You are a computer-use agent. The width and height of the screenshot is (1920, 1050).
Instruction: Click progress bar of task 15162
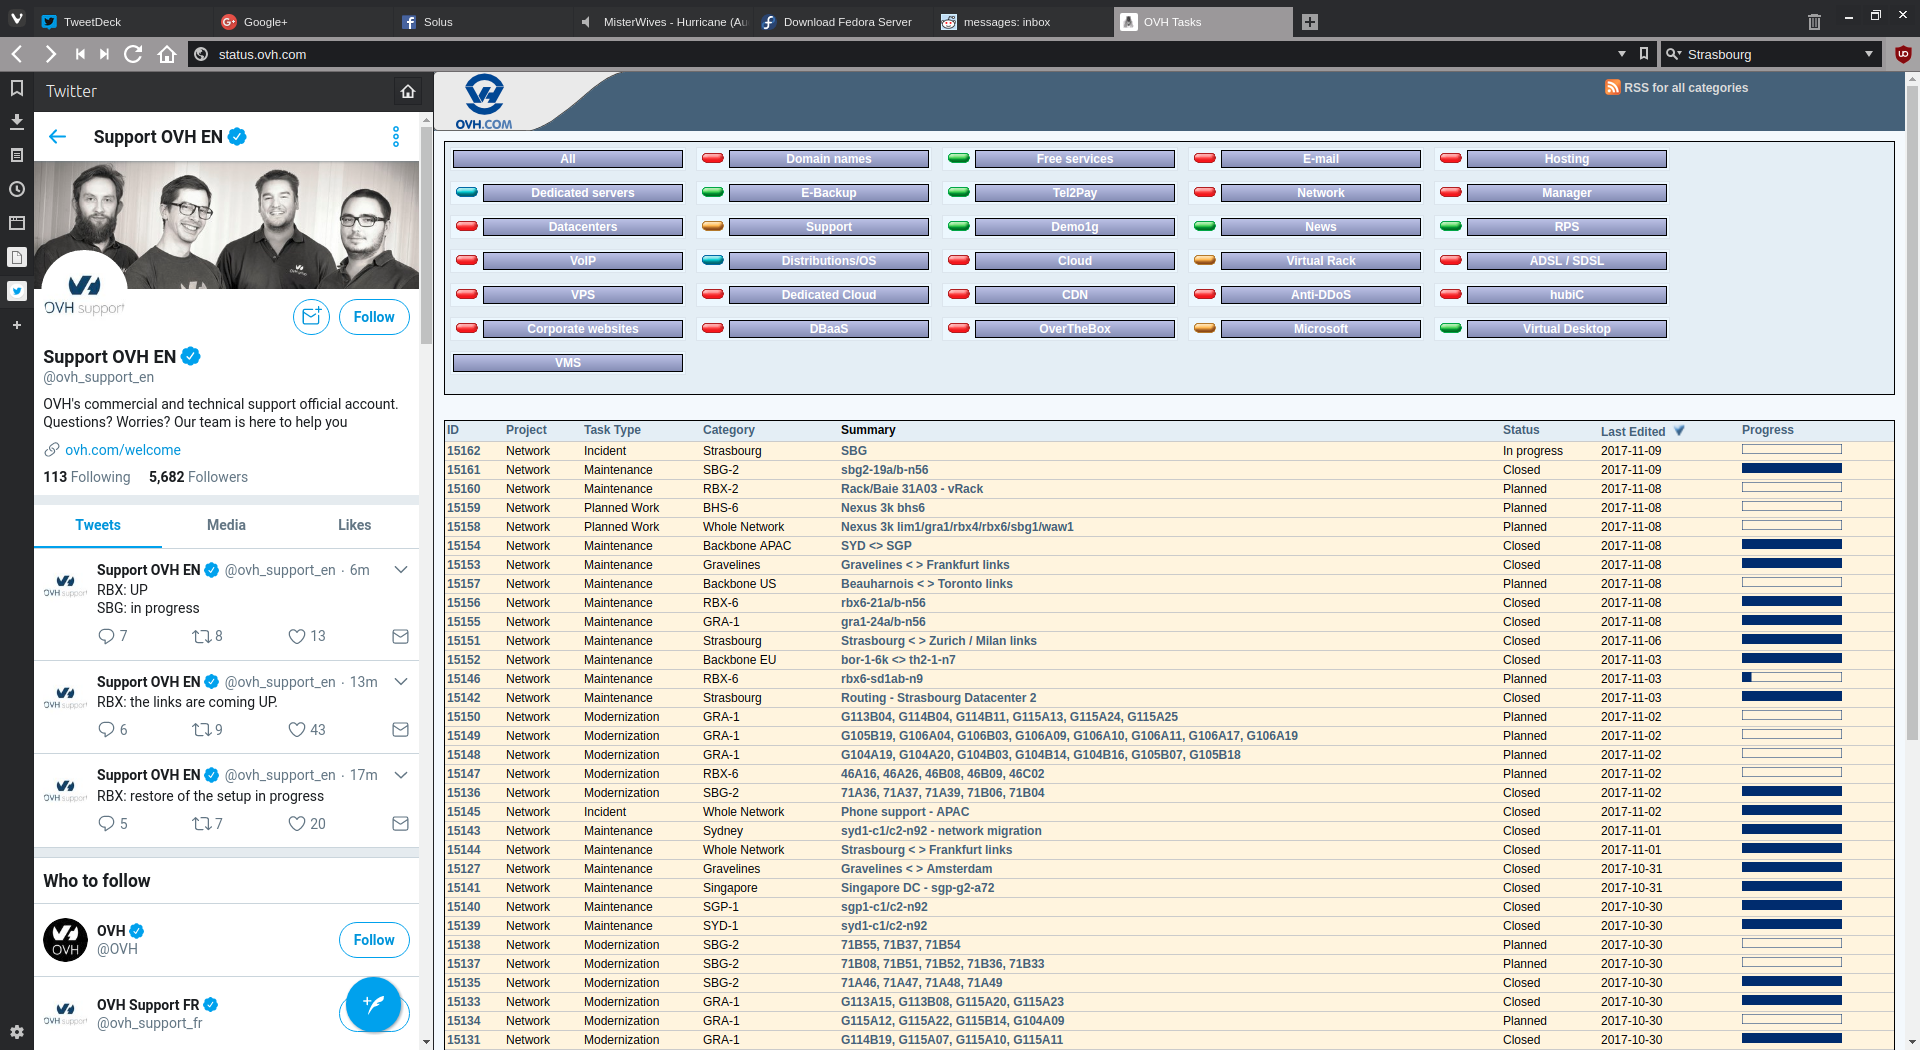[x=1792, y=449]
